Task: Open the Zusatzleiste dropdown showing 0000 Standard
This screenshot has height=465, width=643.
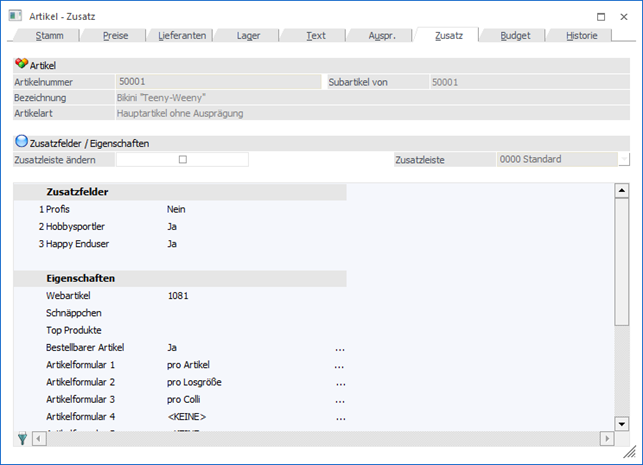Action: [623, 160]
